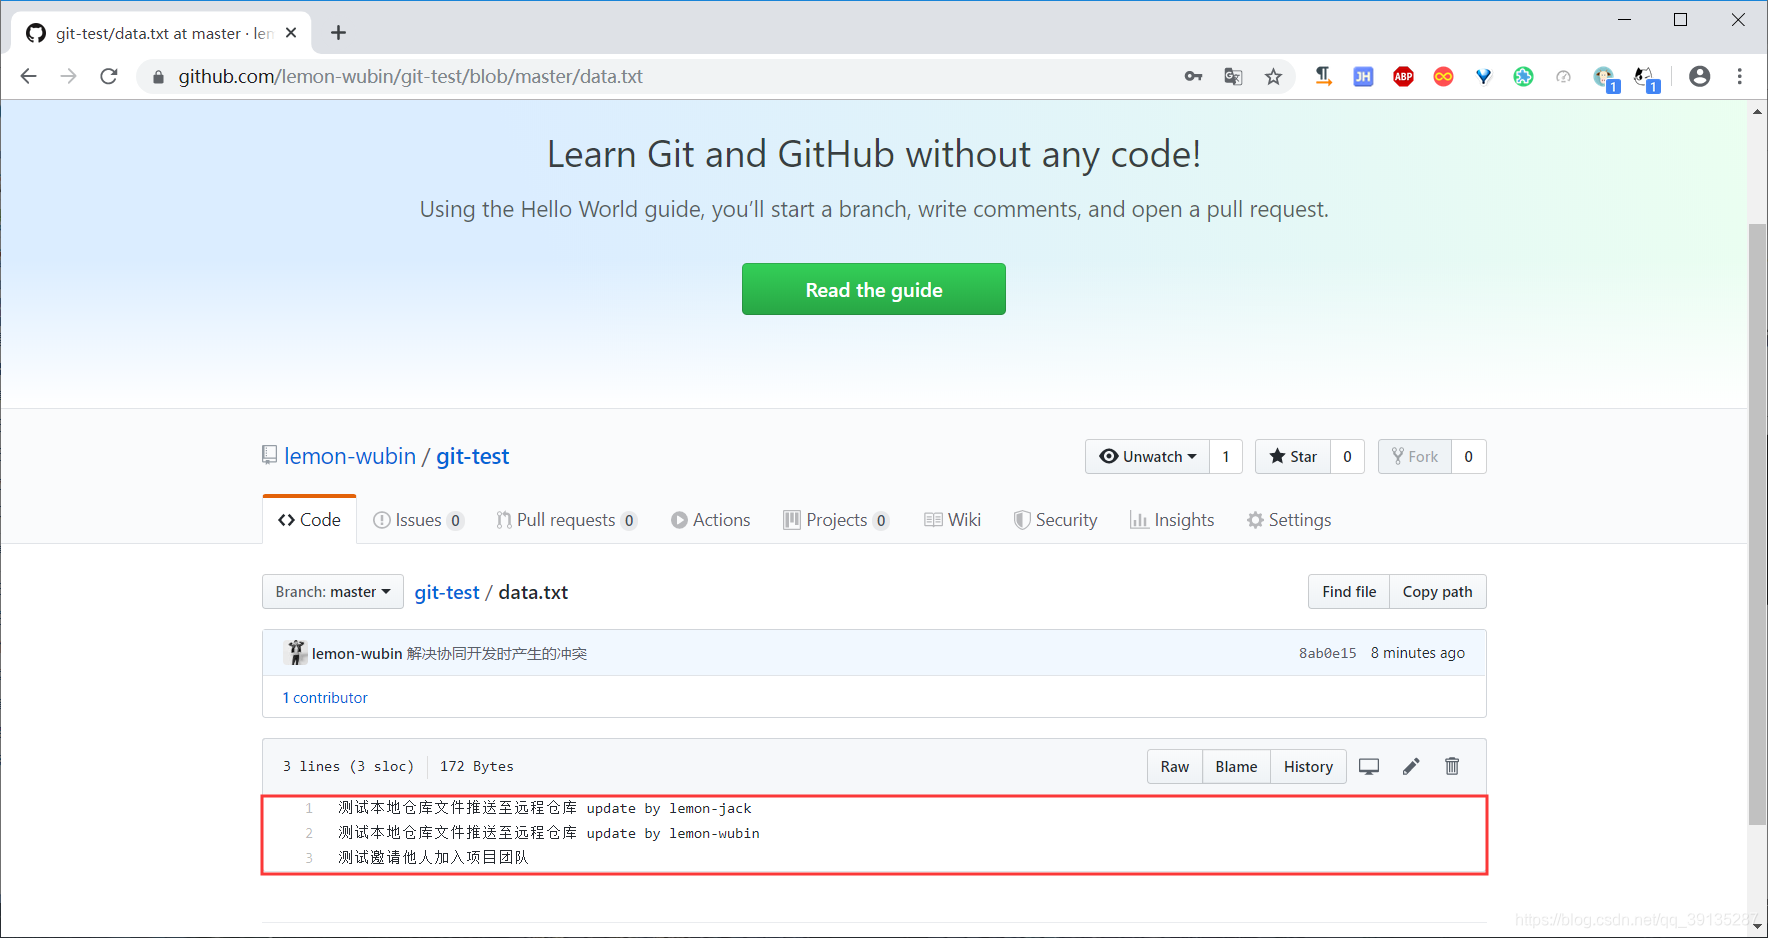Open the Blame view

pos(1236,766)
